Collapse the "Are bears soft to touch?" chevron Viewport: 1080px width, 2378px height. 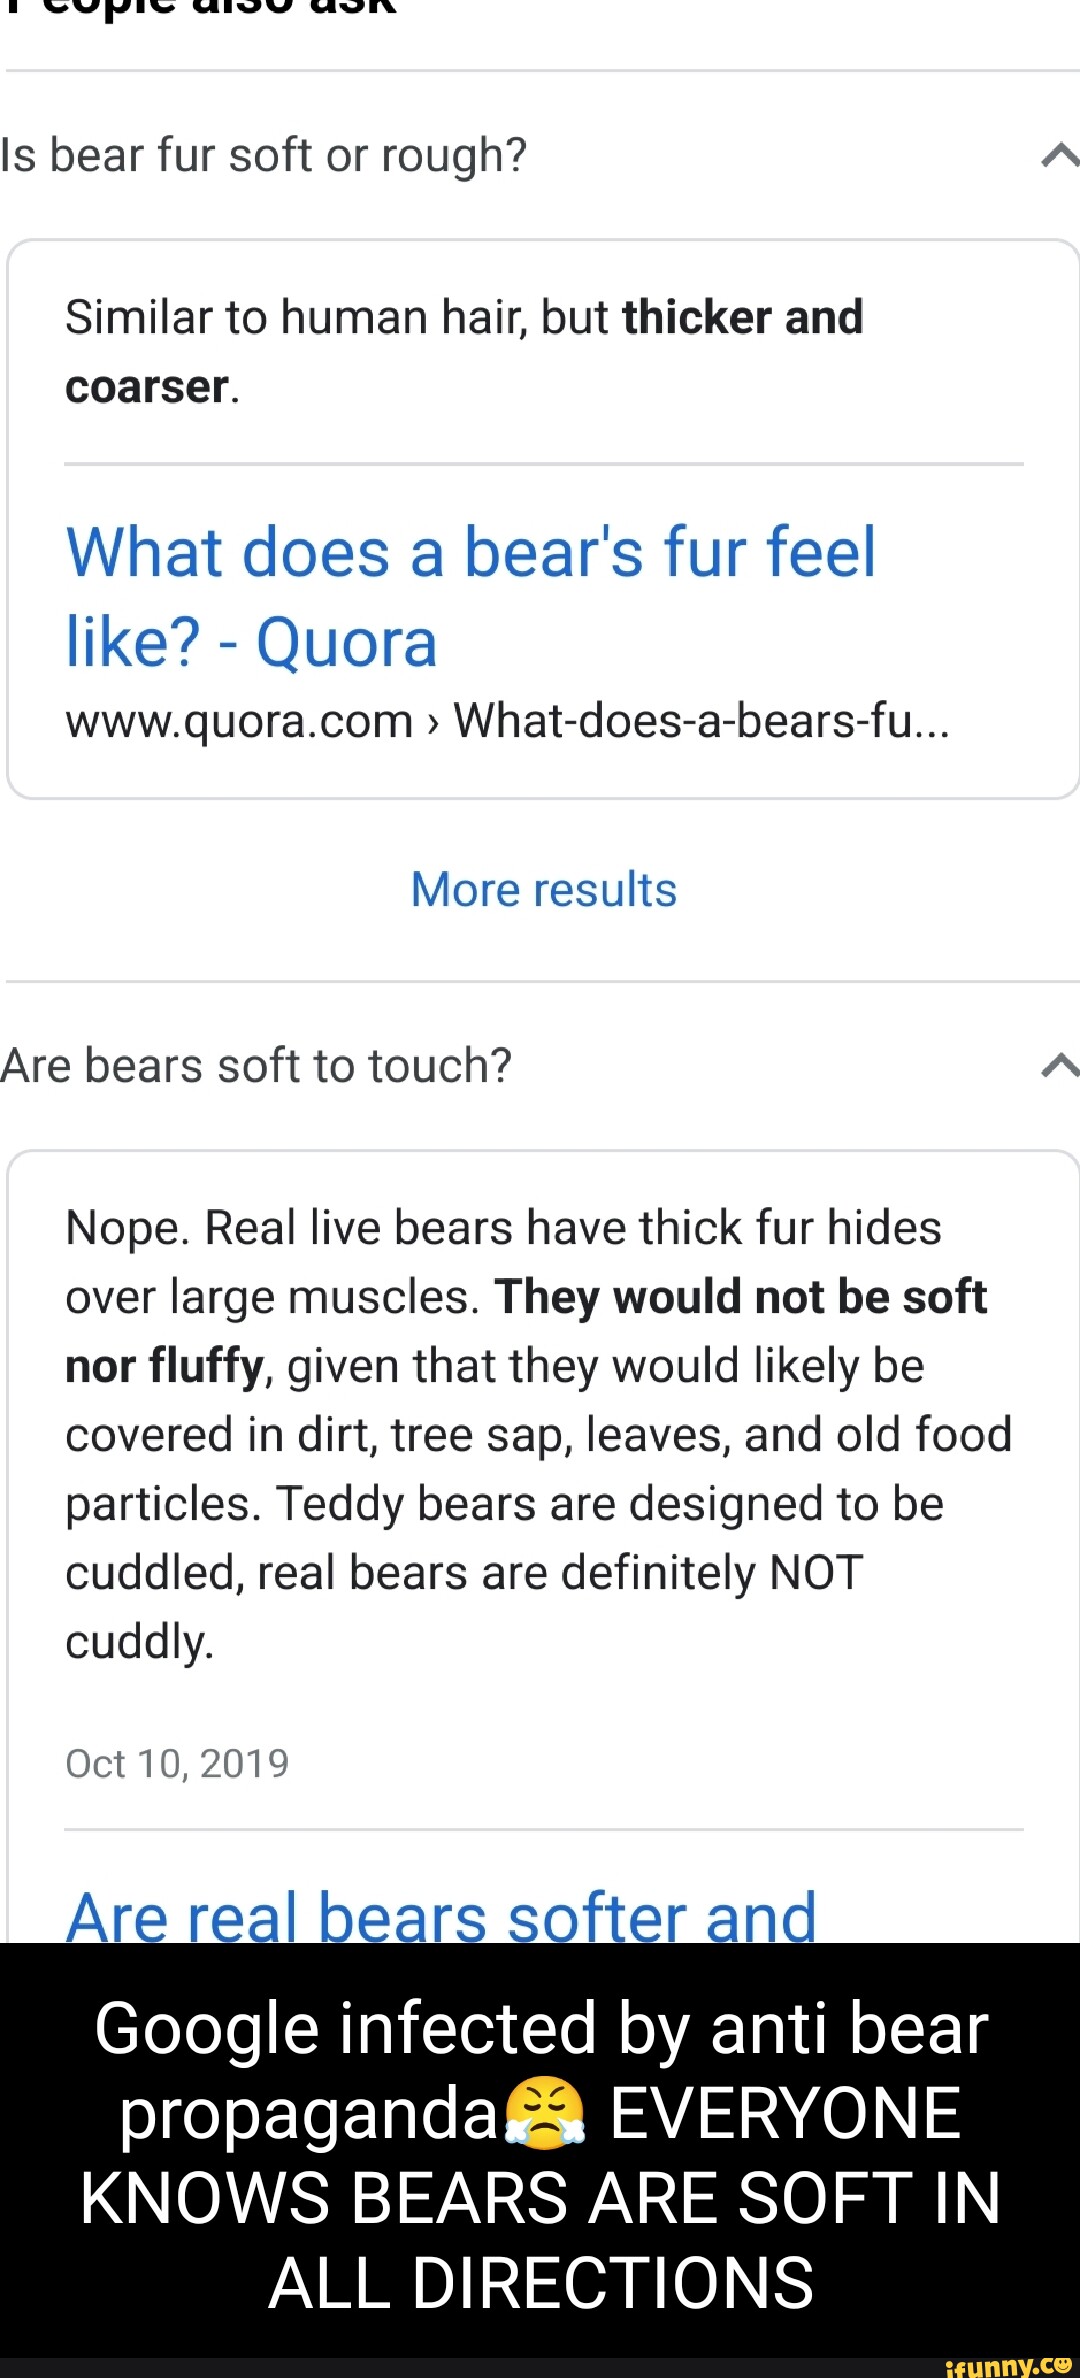1059,1065
